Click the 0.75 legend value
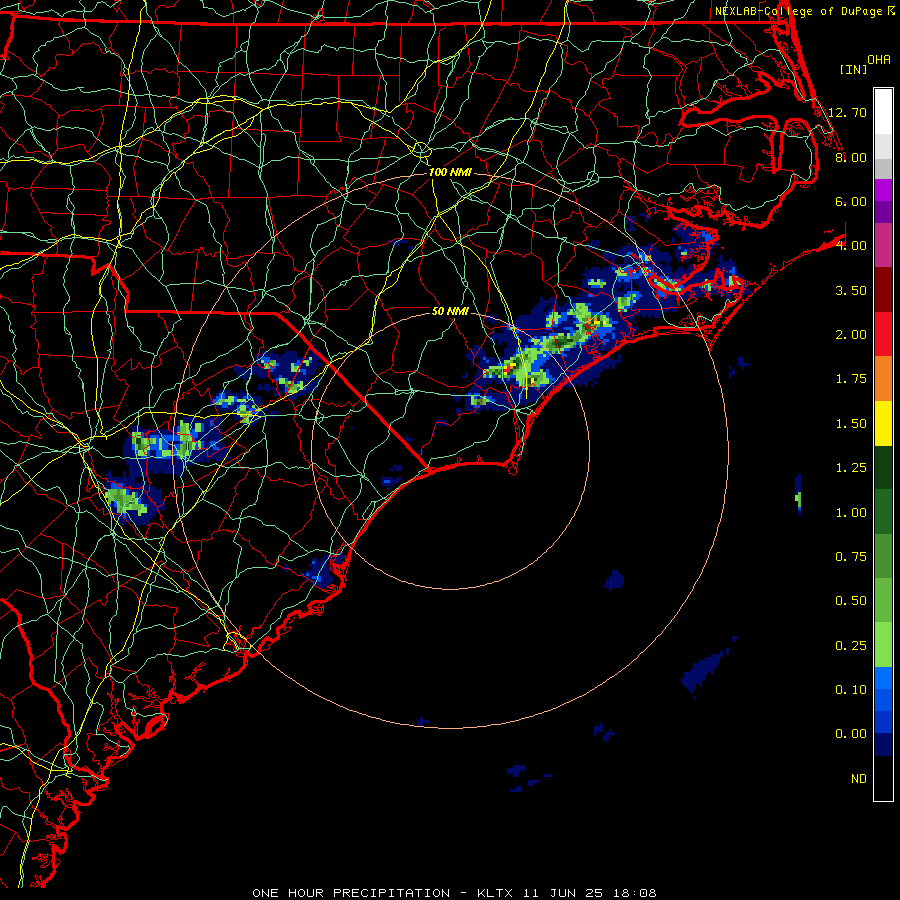 click(851, 557)
